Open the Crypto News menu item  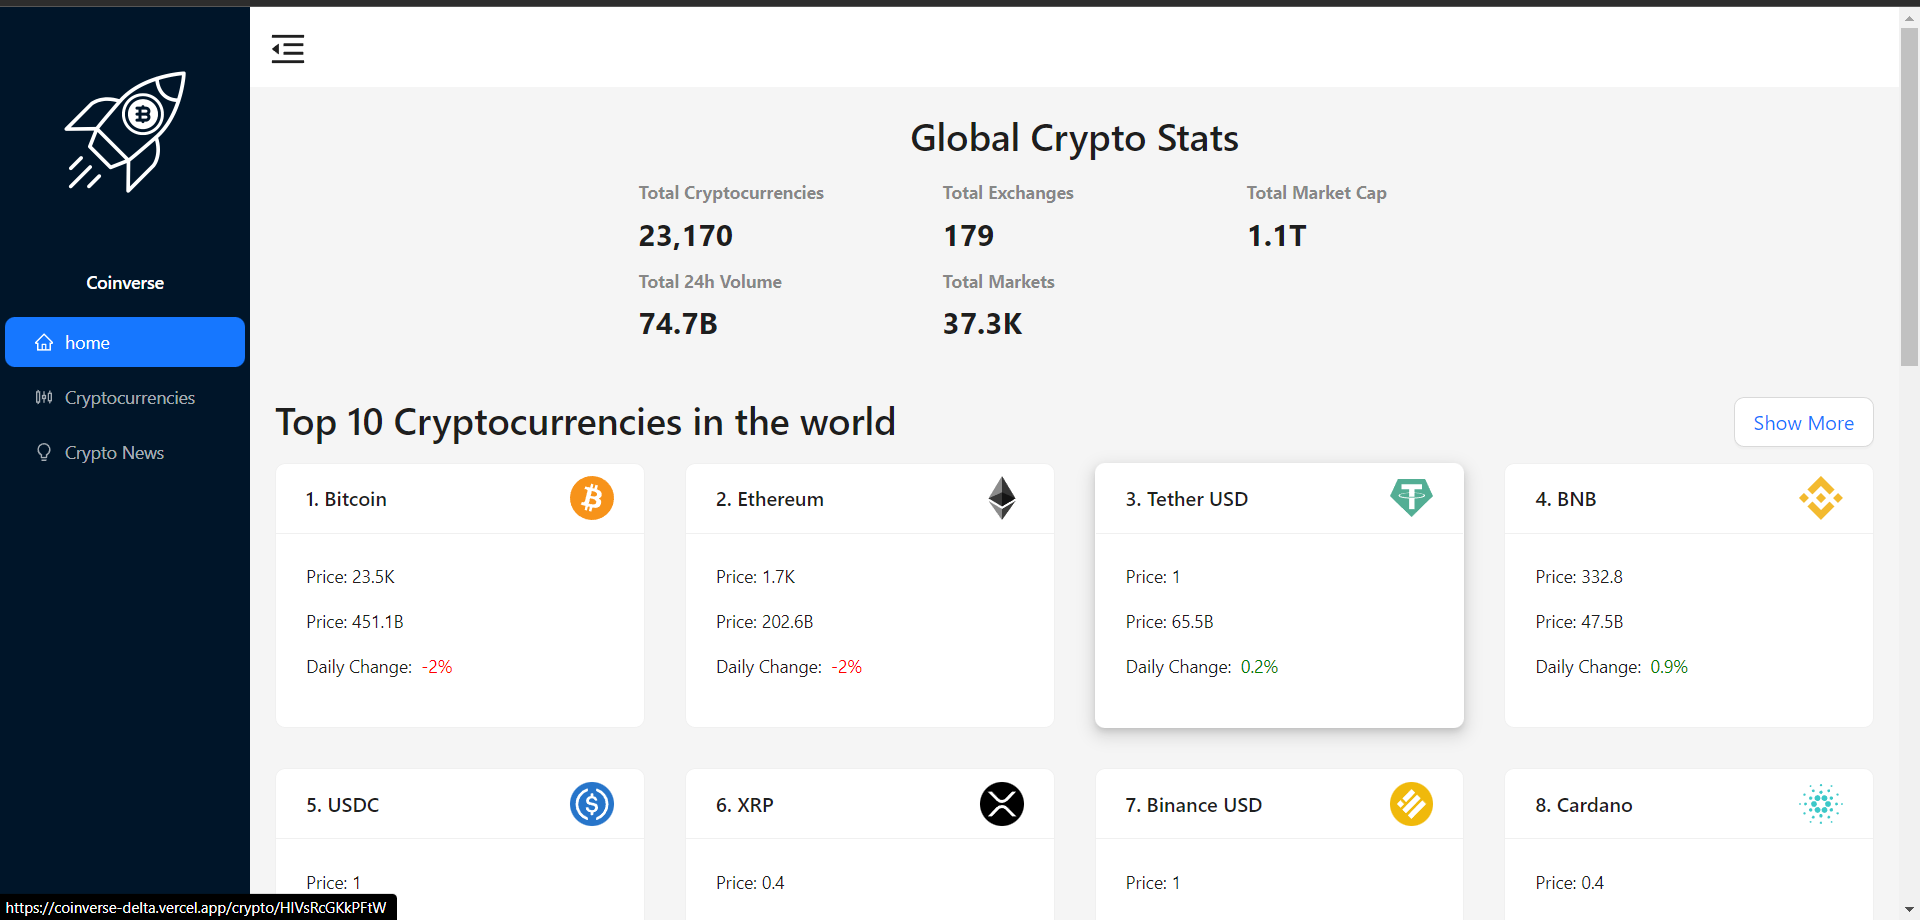coord(125,452)
